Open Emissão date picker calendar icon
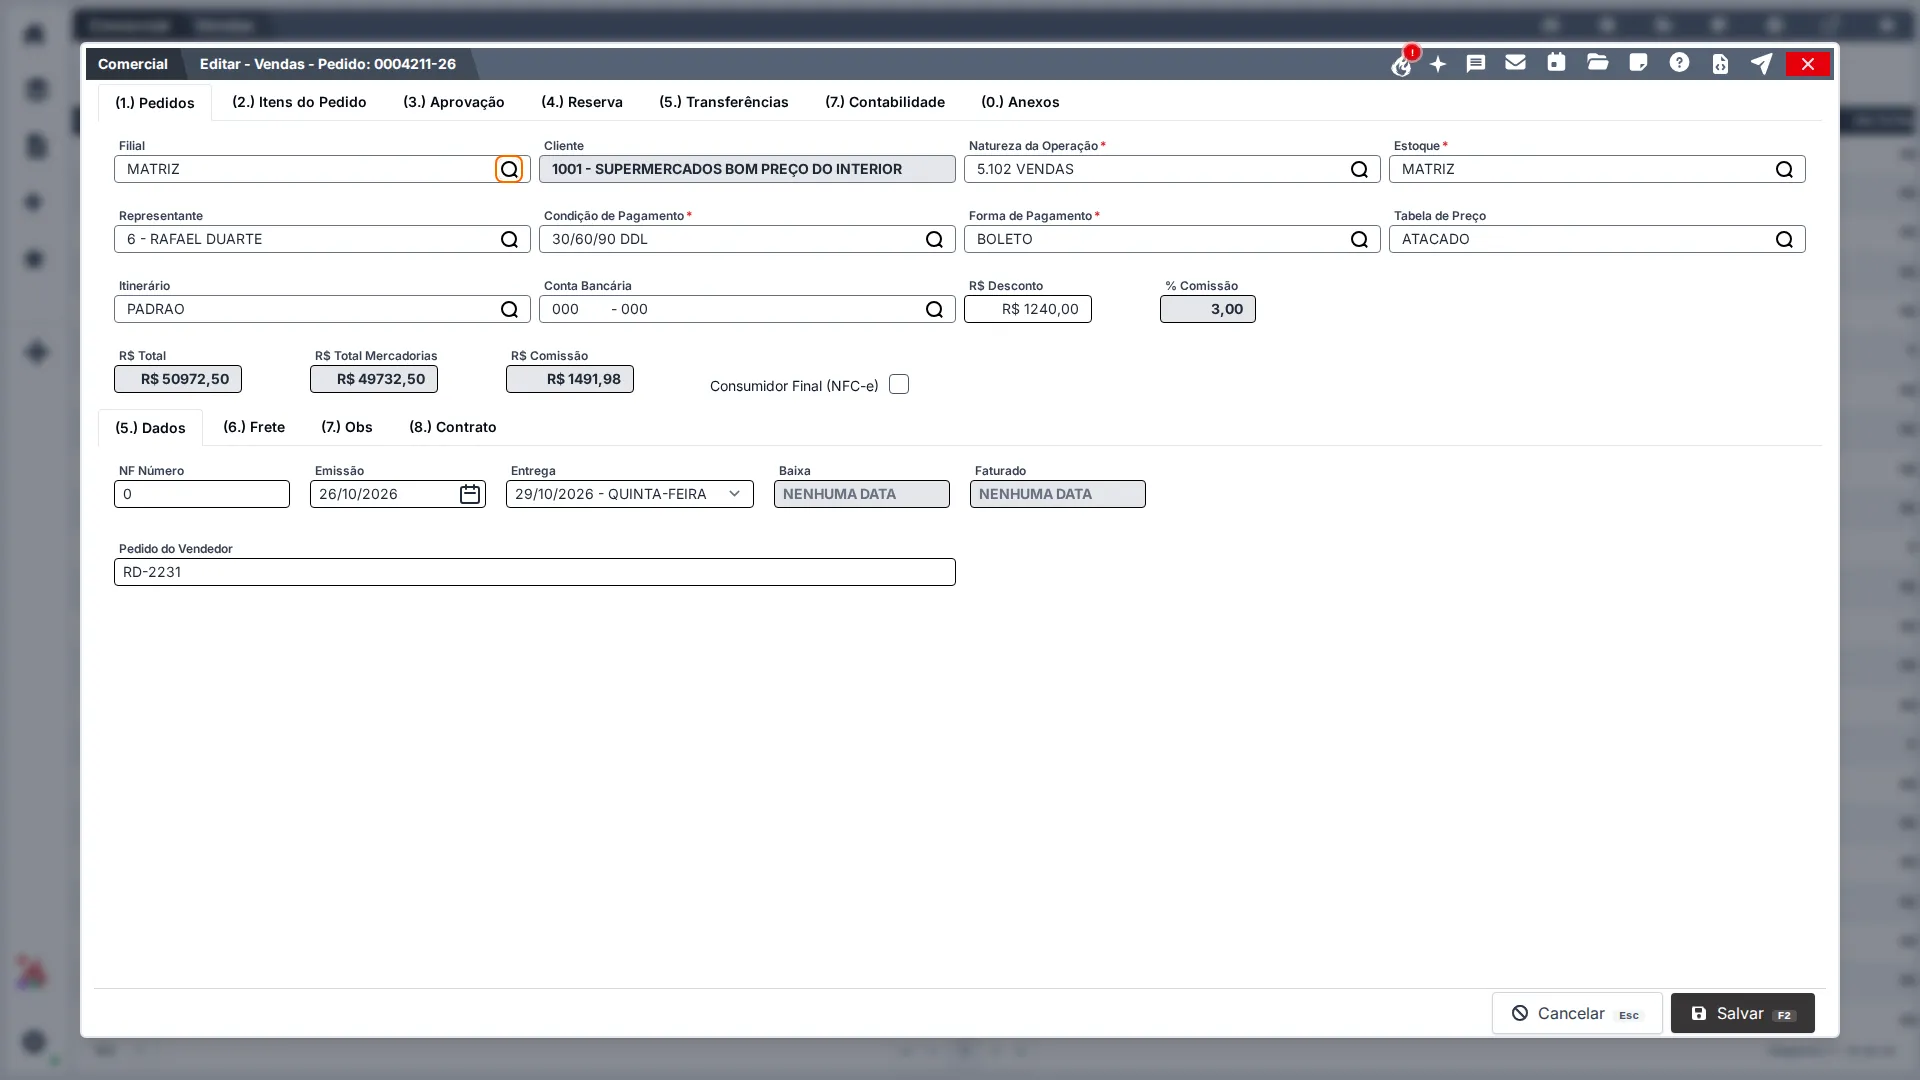 tap(470, 494)
